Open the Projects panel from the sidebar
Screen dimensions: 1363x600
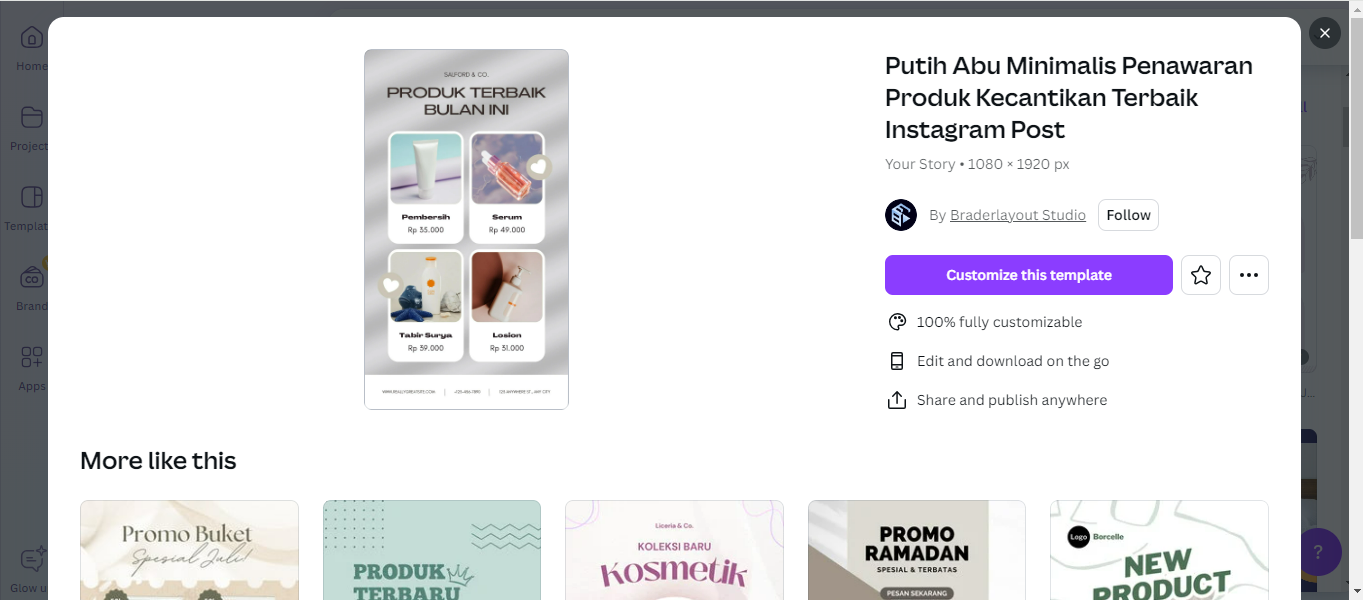[x=31, y=126]
